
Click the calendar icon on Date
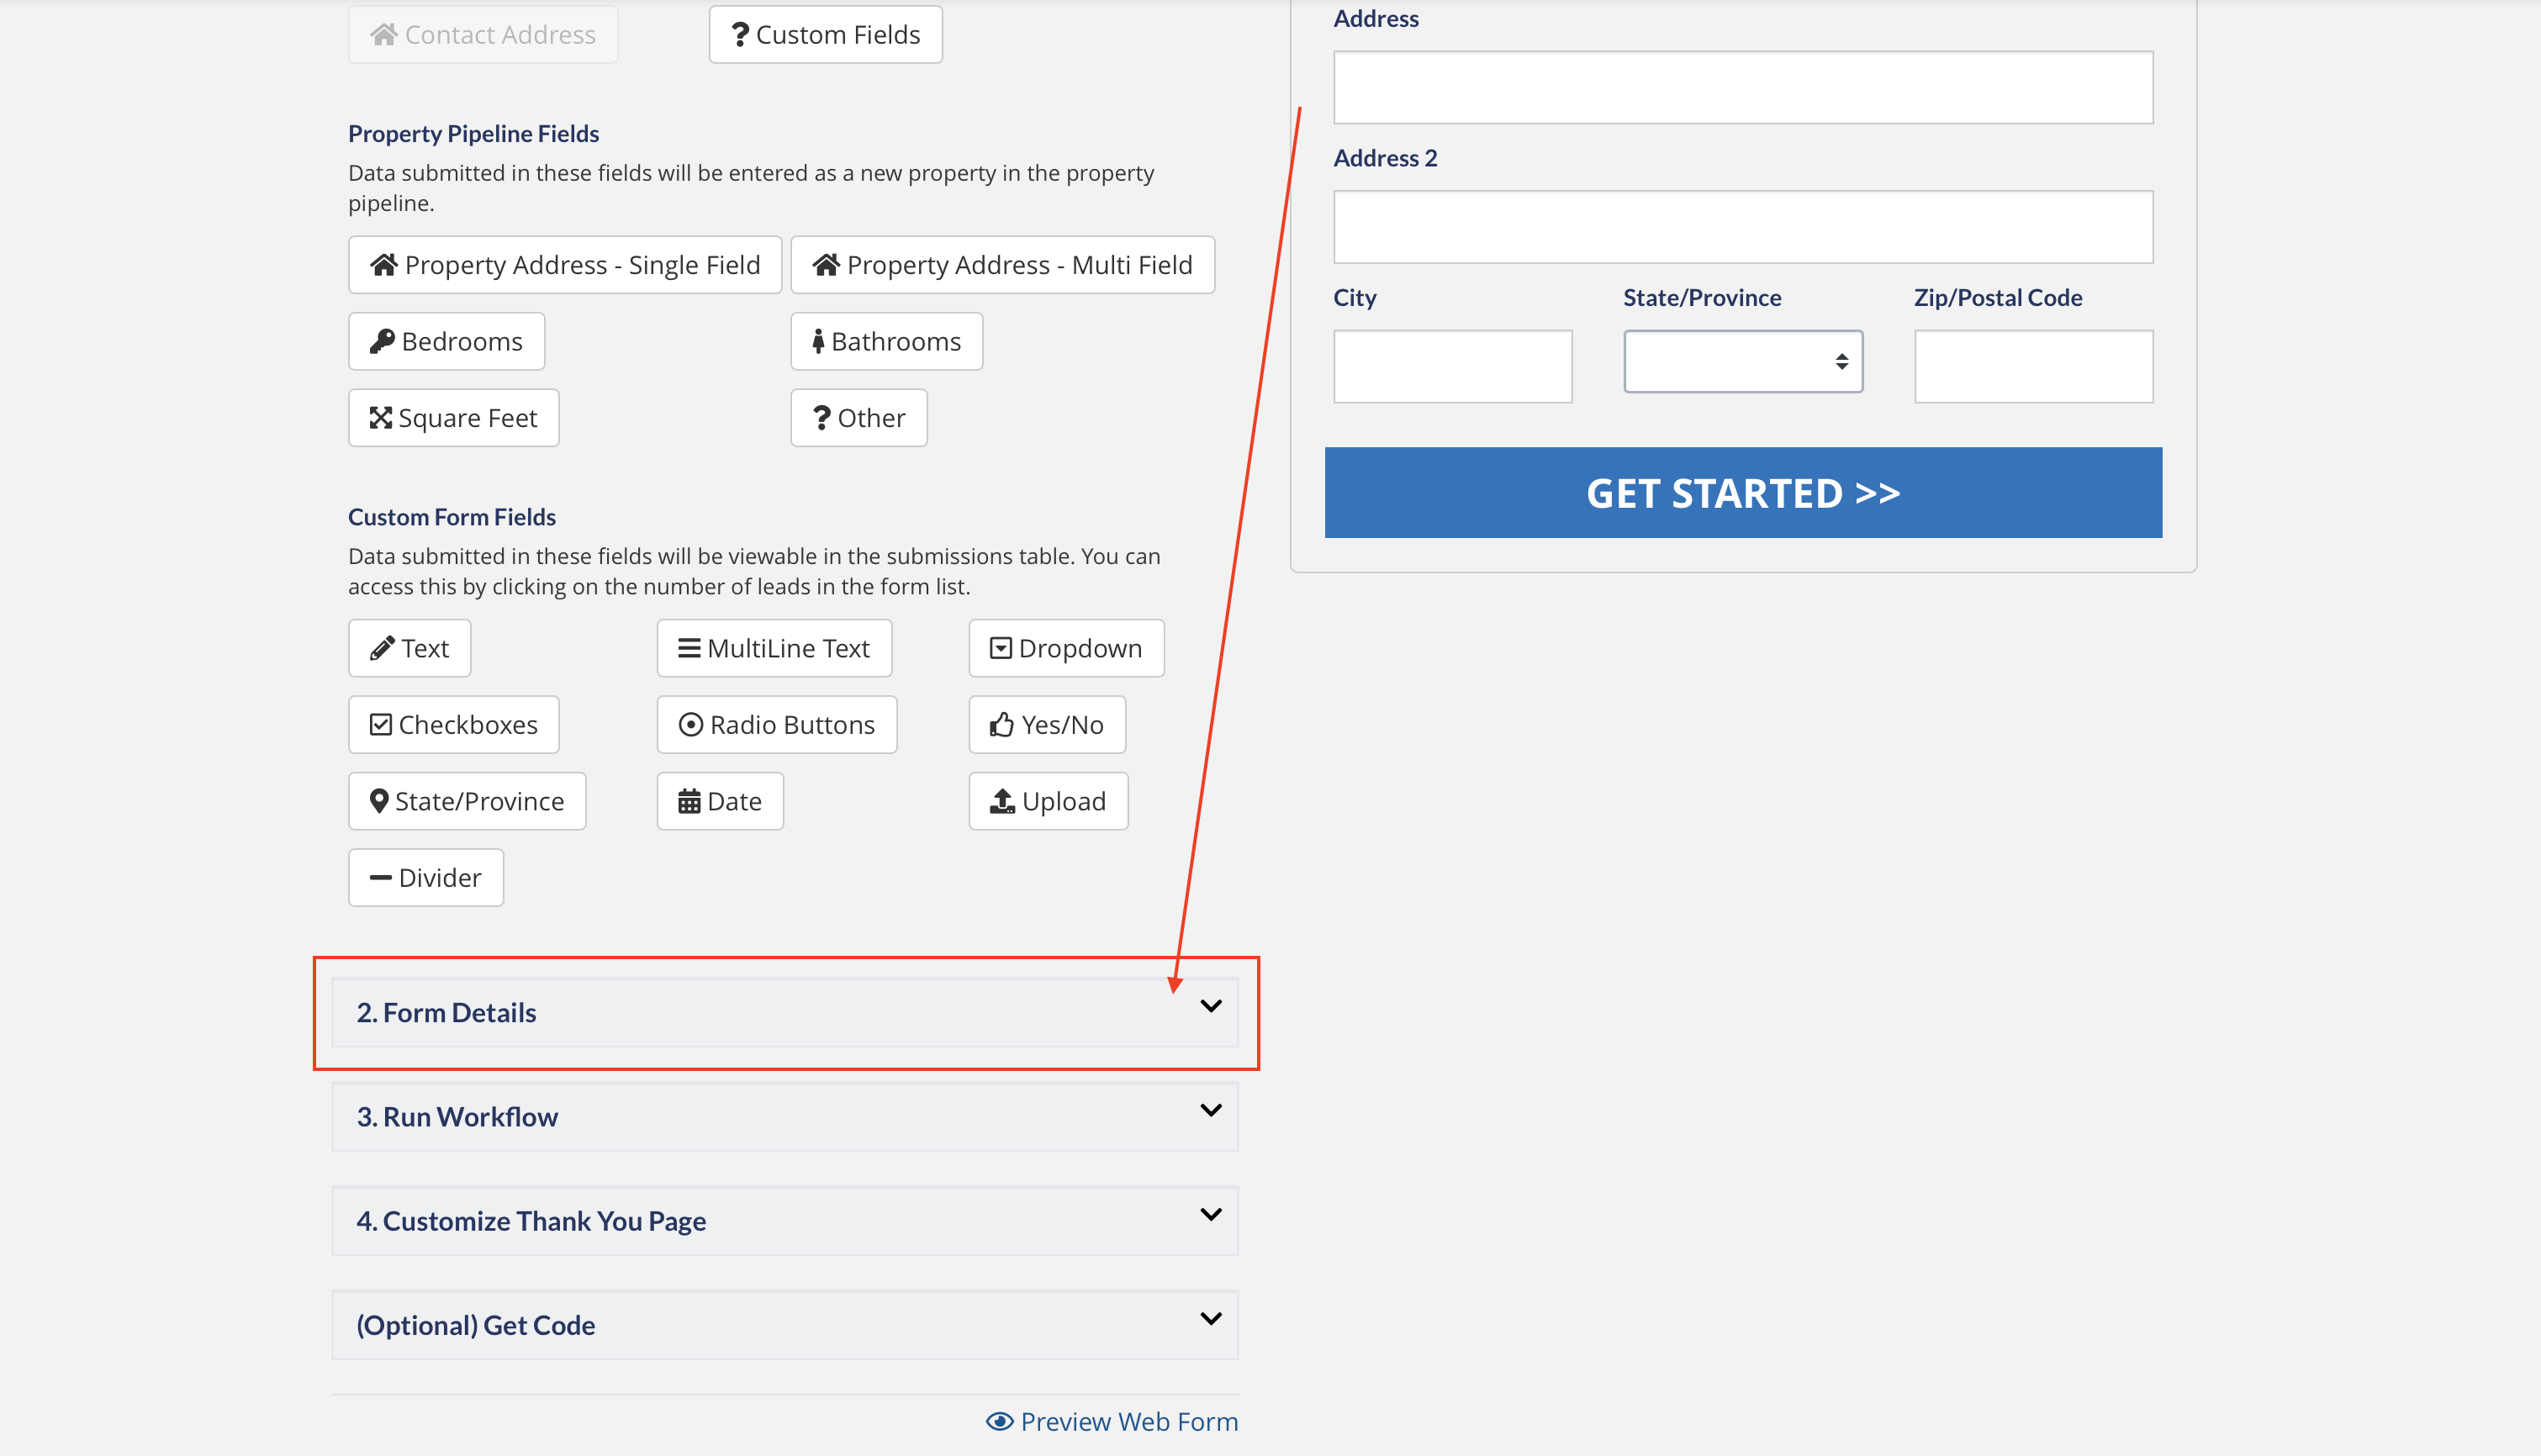[x=689, y=801]
